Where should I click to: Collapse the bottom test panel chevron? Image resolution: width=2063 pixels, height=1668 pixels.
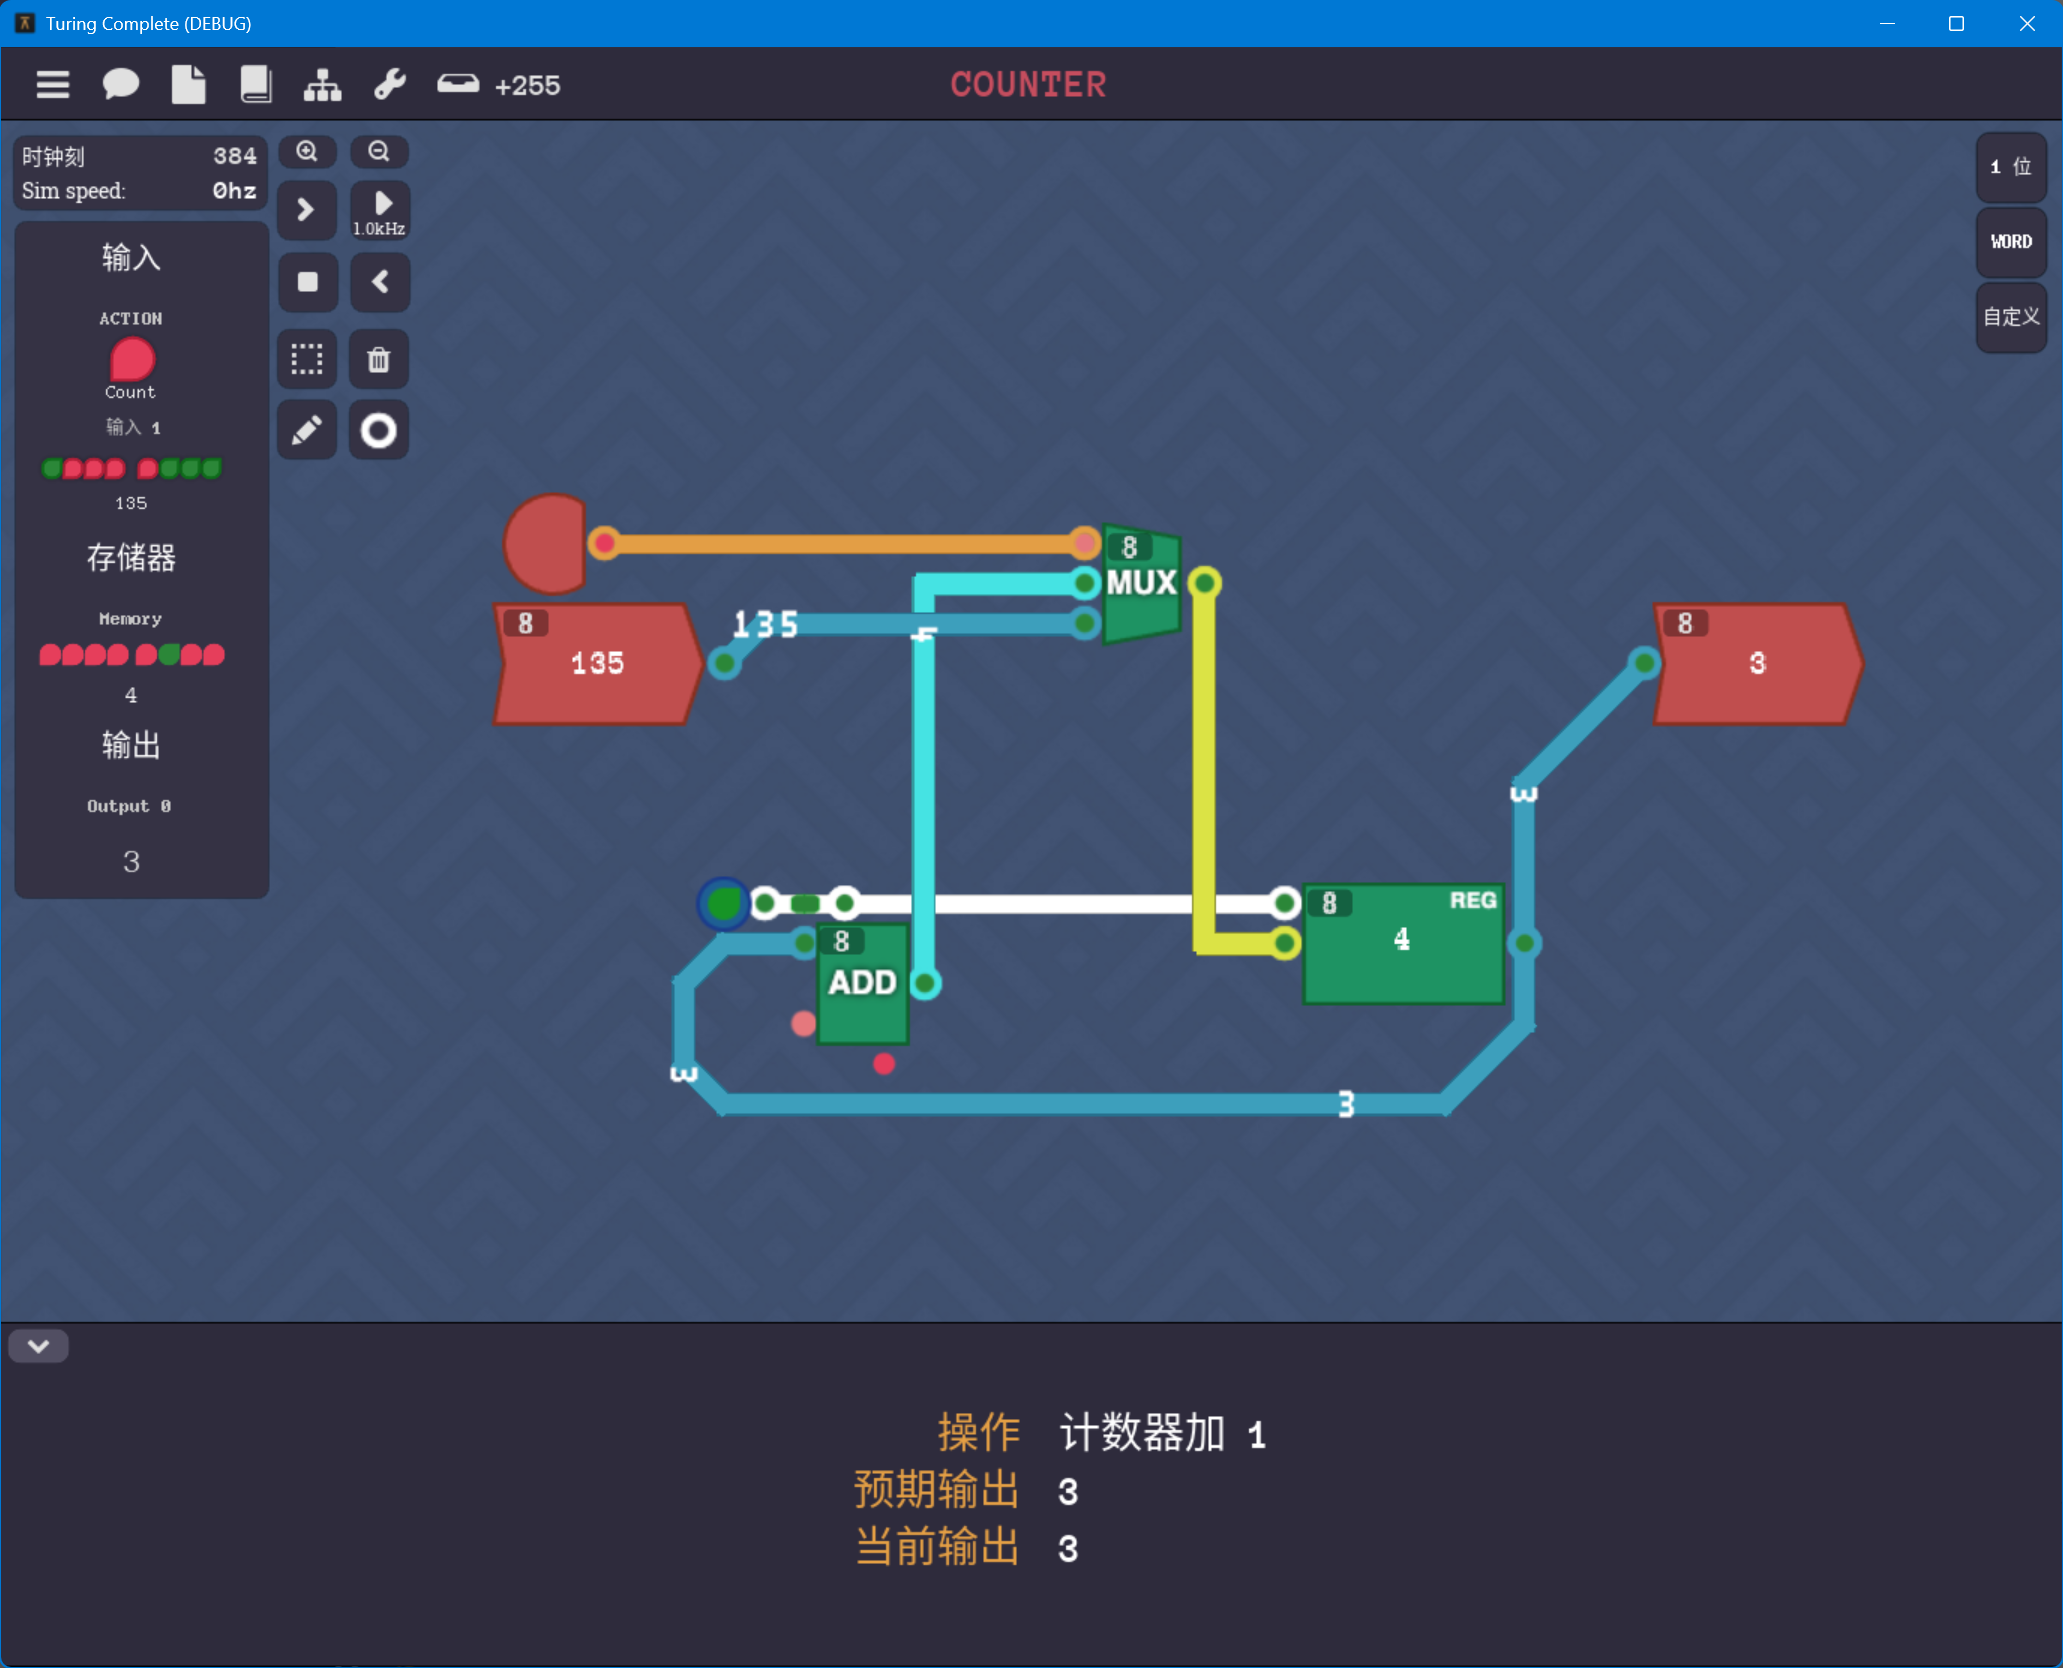pyautogui.click(x=38, y=1346)
